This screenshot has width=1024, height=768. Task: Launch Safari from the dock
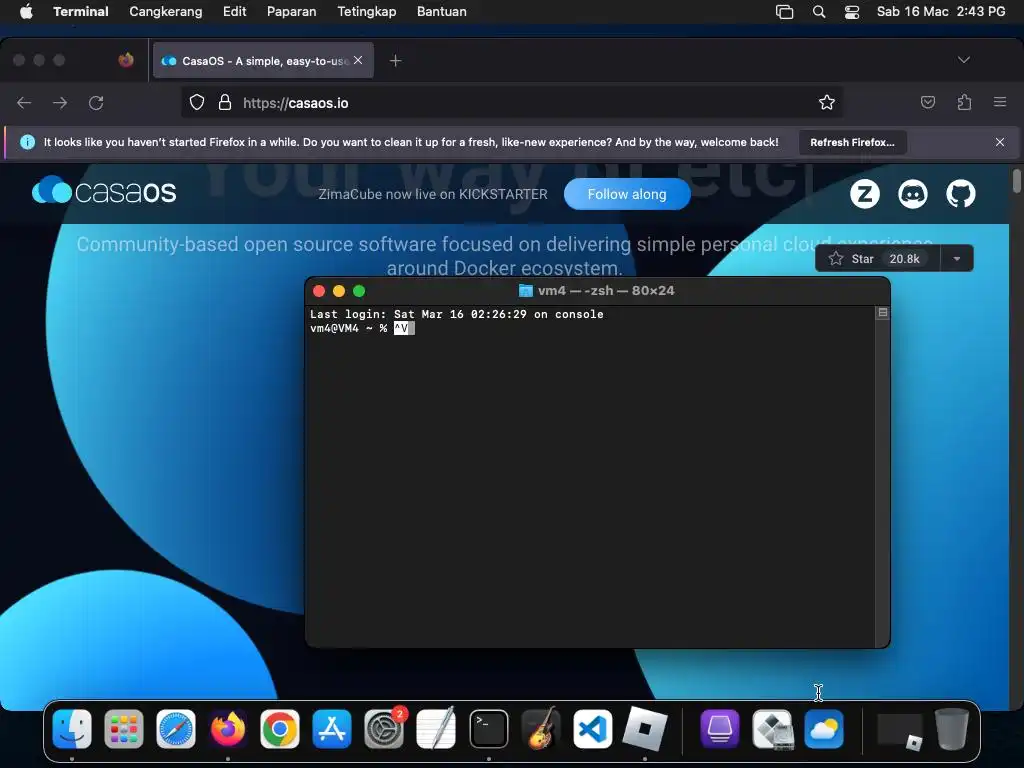click(176, 729)
